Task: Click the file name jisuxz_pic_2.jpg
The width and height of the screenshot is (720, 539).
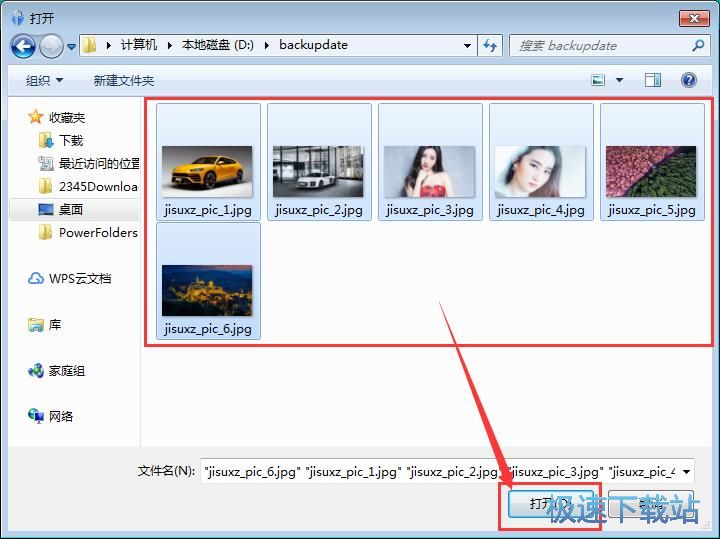Action: pos(319,210)
